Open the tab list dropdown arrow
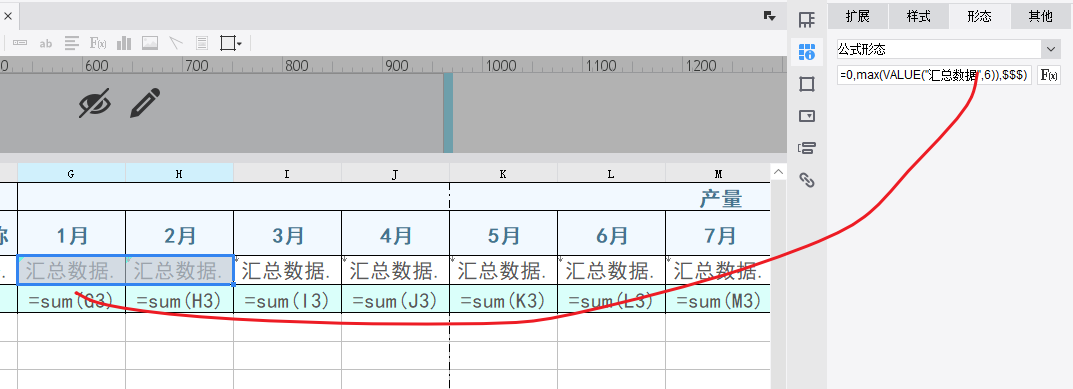 pyautogui.click(x=769, y=16)
